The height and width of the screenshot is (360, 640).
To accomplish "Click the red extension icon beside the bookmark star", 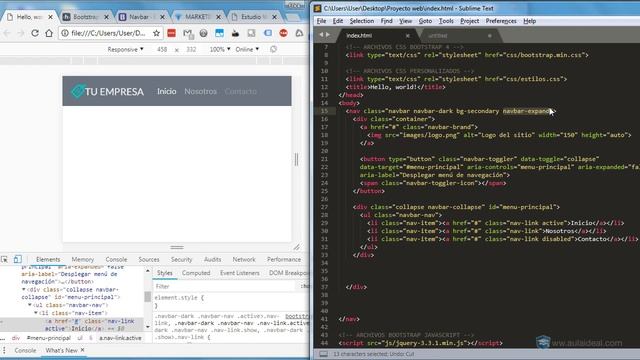I will tap(171, 33).
